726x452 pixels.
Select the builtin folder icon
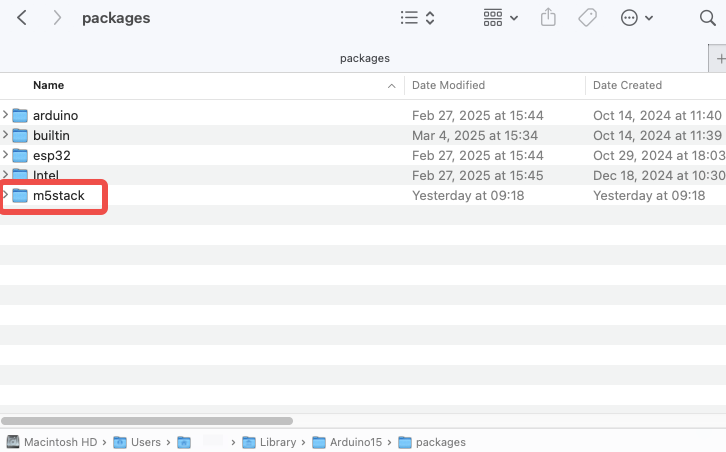coord(21,135)
